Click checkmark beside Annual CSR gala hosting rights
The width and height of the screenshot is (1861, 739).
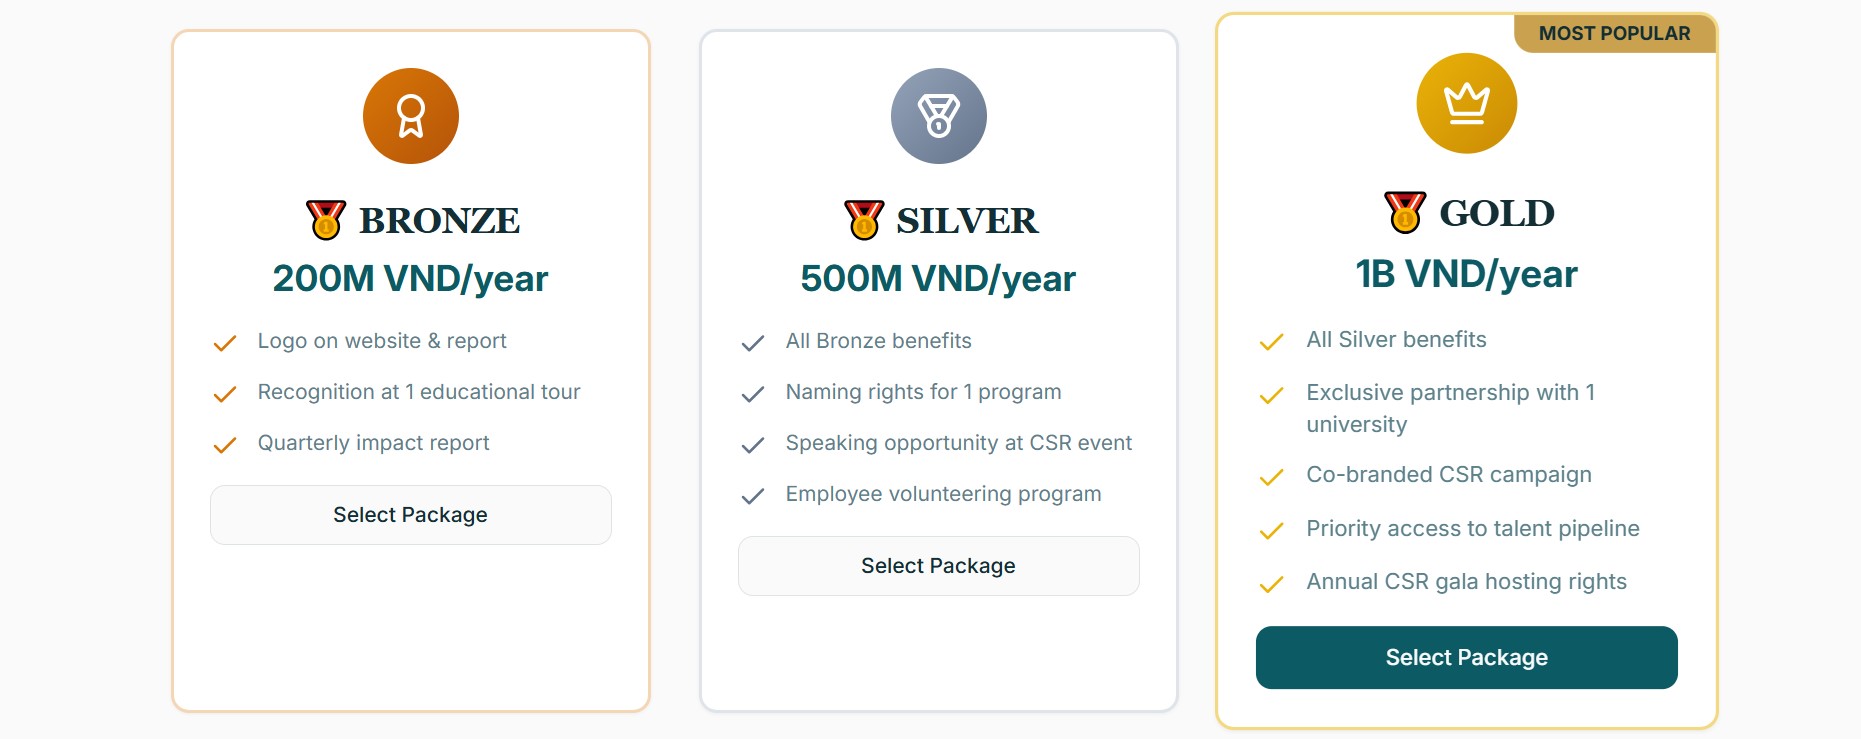[x=1271, y=584]
